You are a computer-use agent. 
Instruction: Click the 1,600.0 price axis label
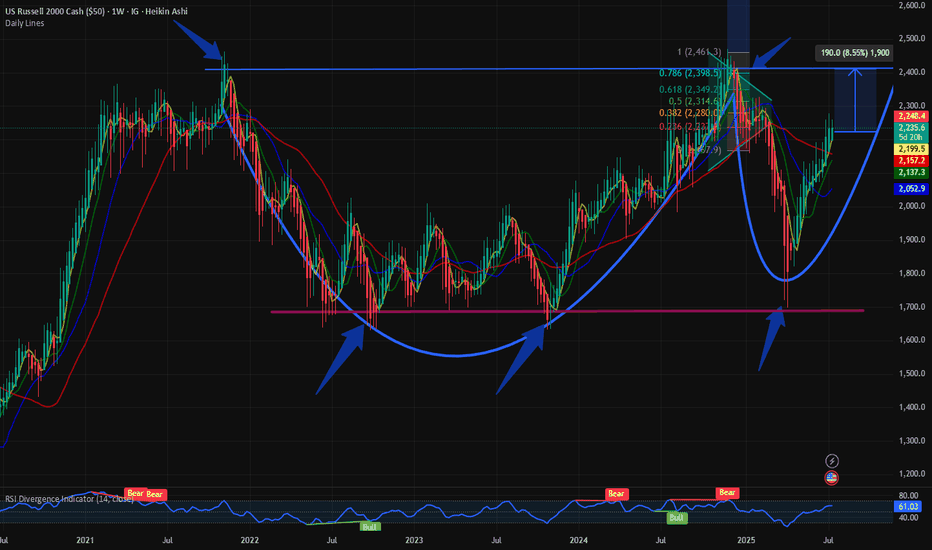click(911, 340)
